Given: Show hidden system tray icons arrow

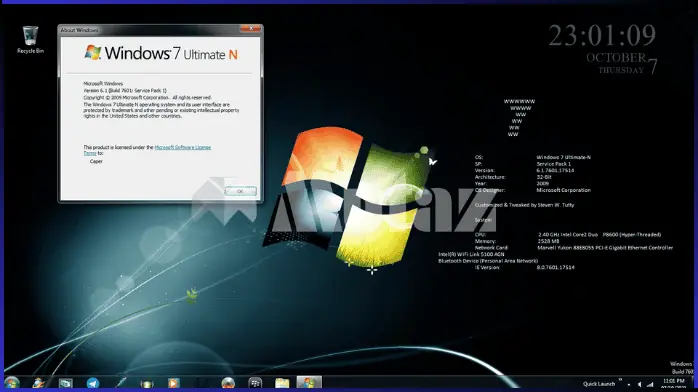Looking at the screenshot, I should pyautogui.click(x=629, y=384).
